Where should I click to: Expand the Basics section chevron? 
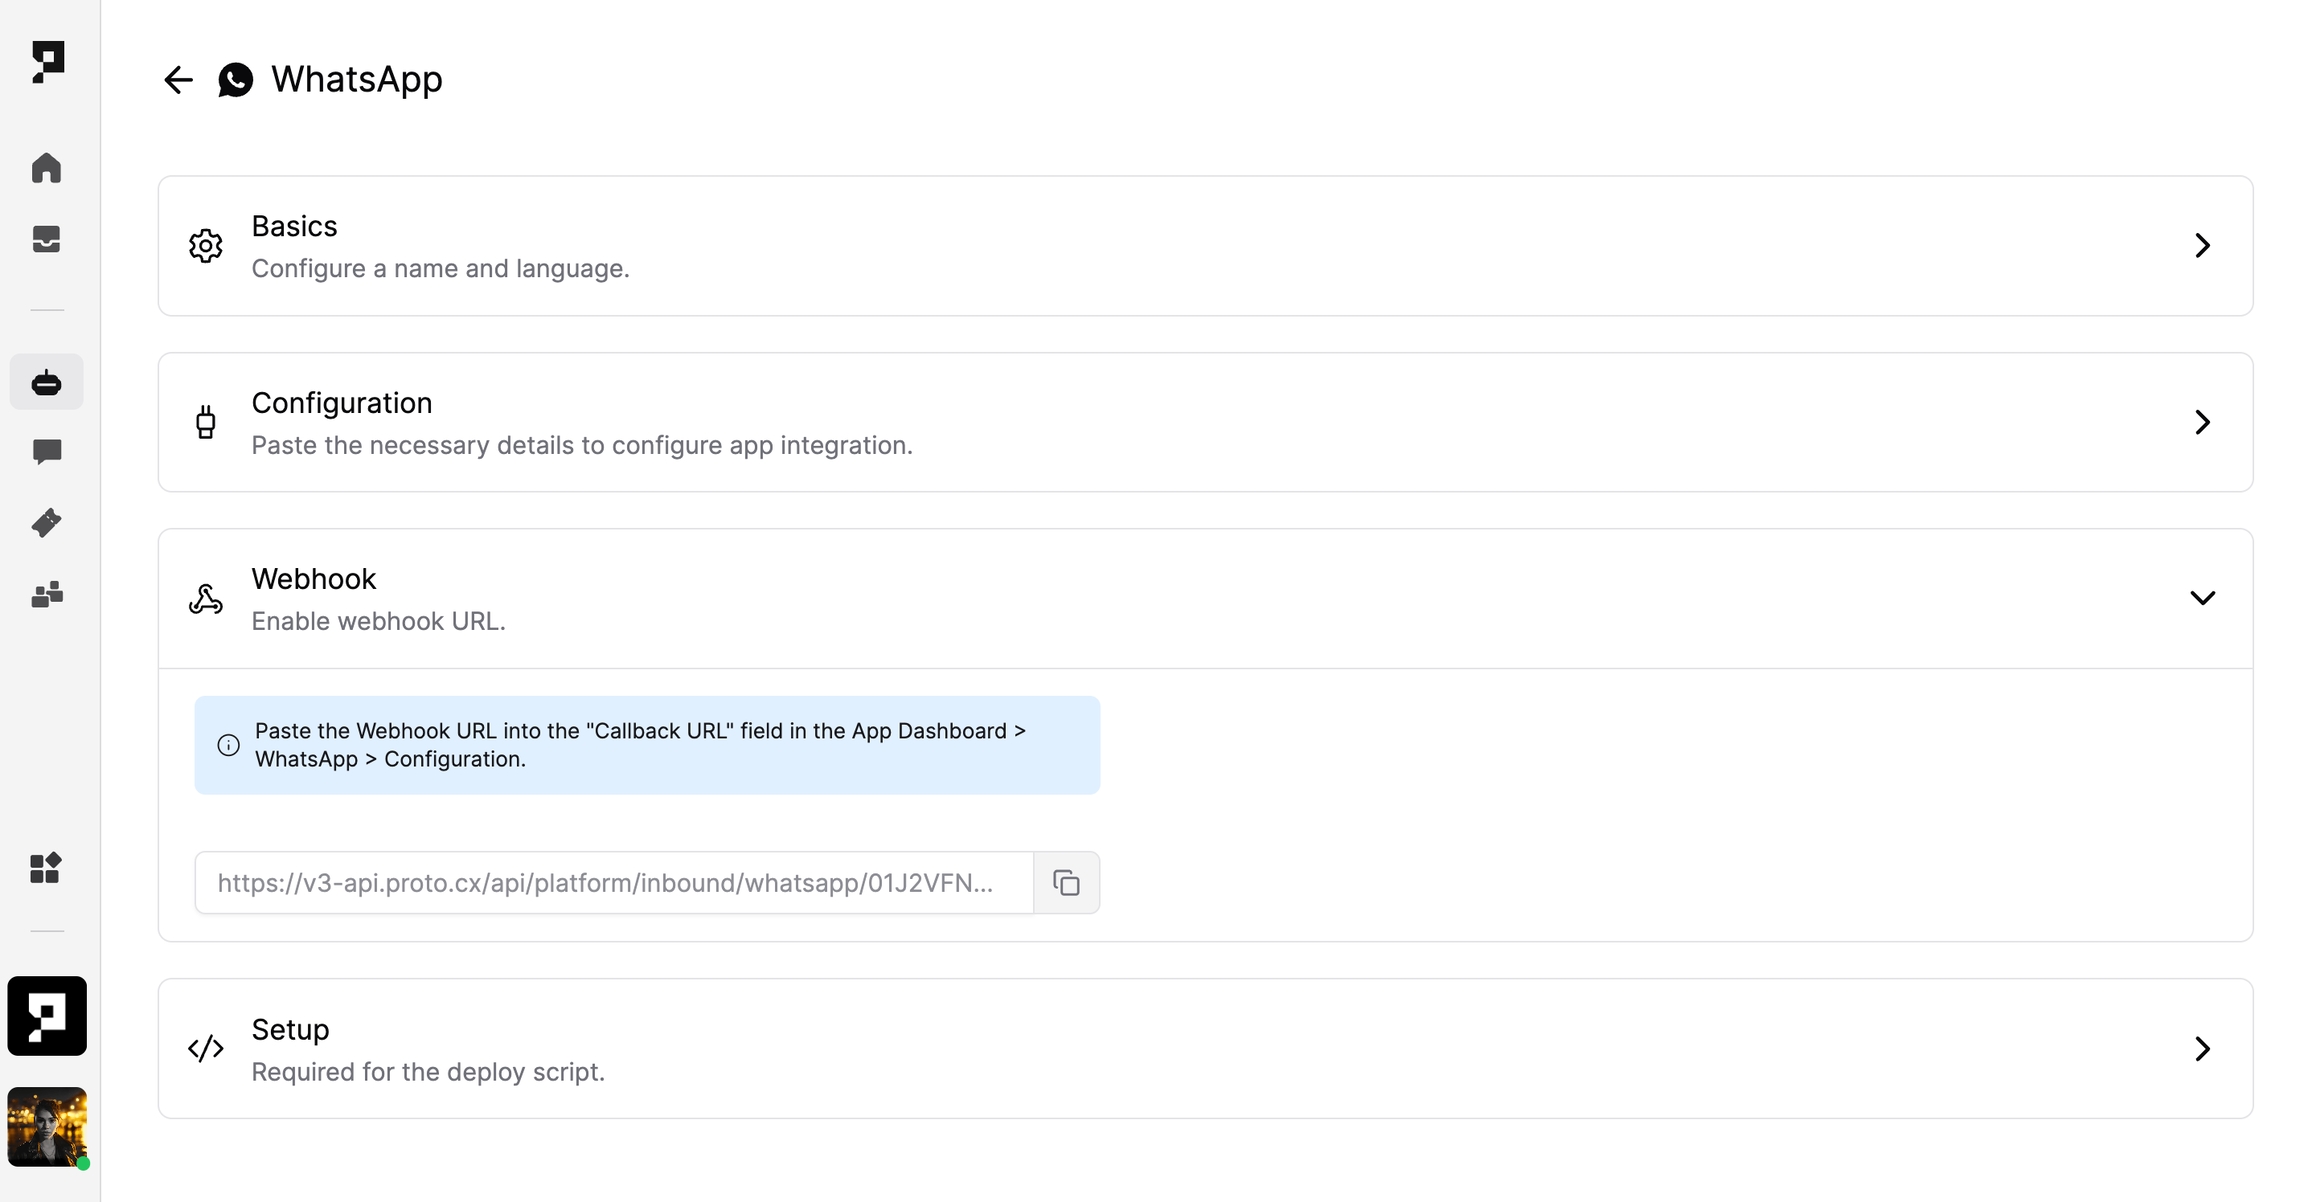pos(2202,246)
